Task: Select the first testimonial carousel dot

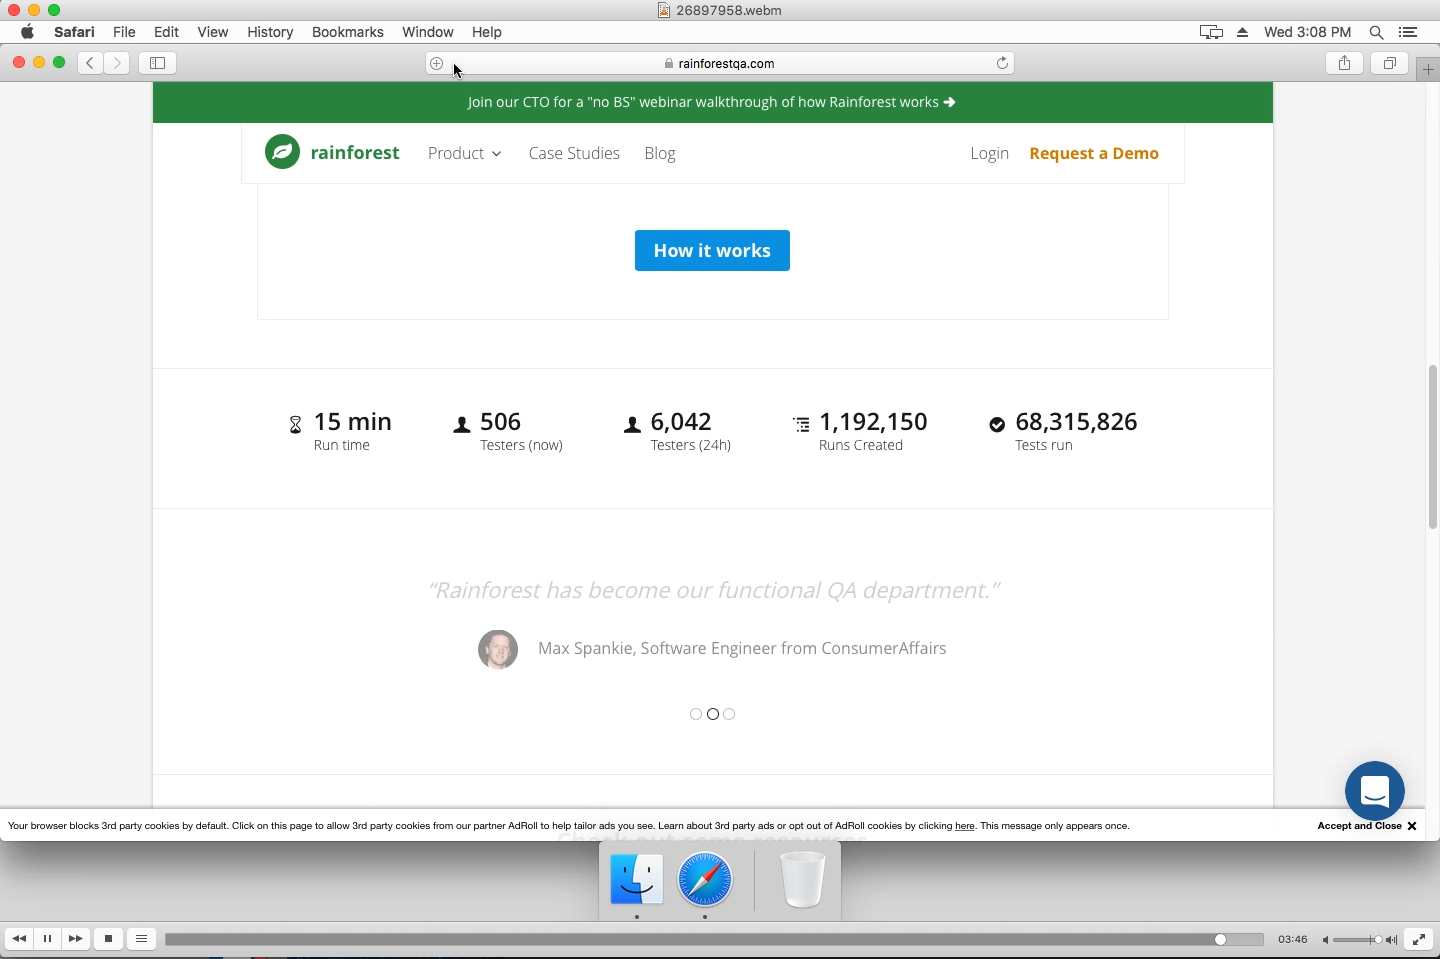Action: point(696,714)
